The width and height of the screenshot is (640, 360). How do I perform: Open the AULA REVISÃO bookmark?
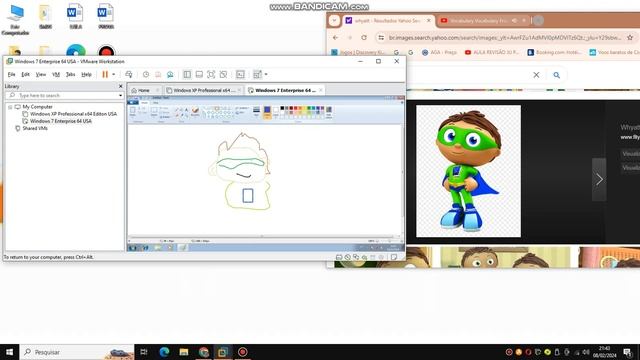491,52
